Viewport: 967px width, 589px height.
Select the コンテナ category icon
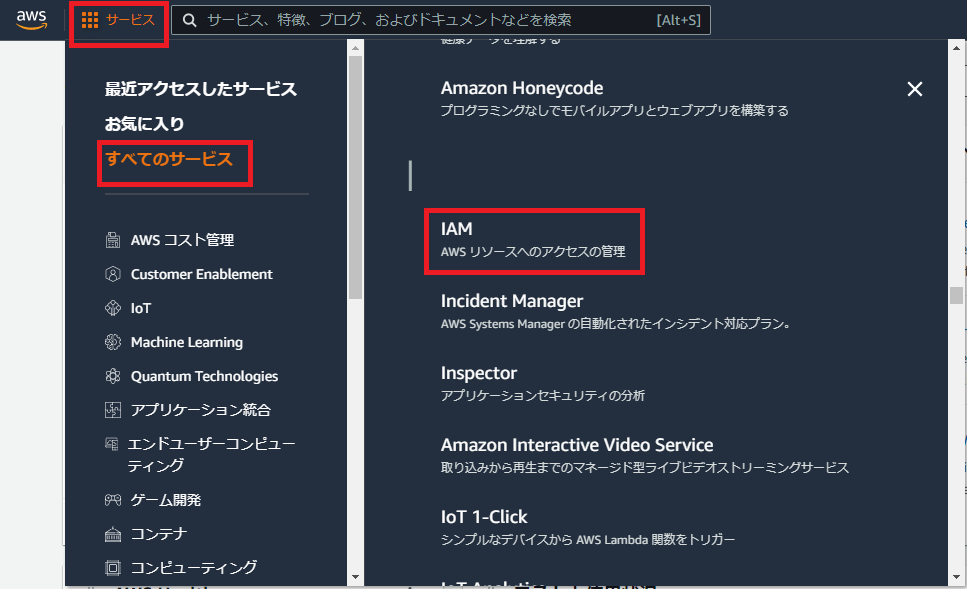(113, 534)
